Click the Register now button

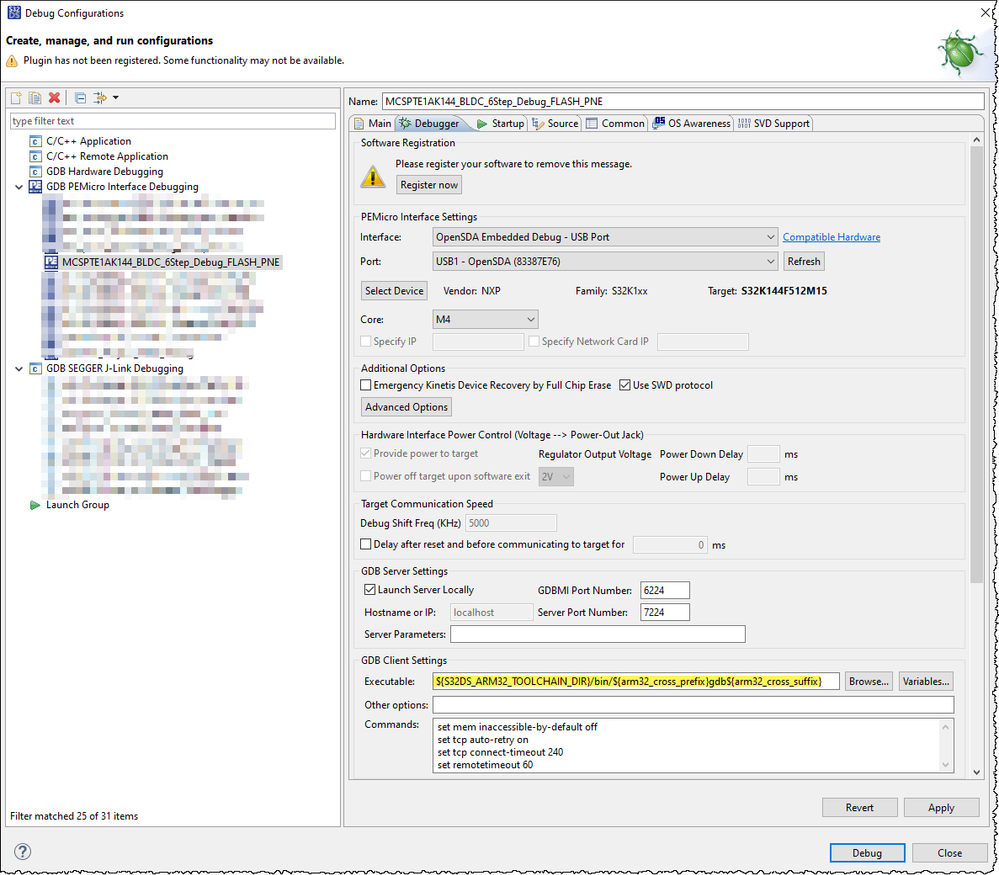tap(428, 184)
